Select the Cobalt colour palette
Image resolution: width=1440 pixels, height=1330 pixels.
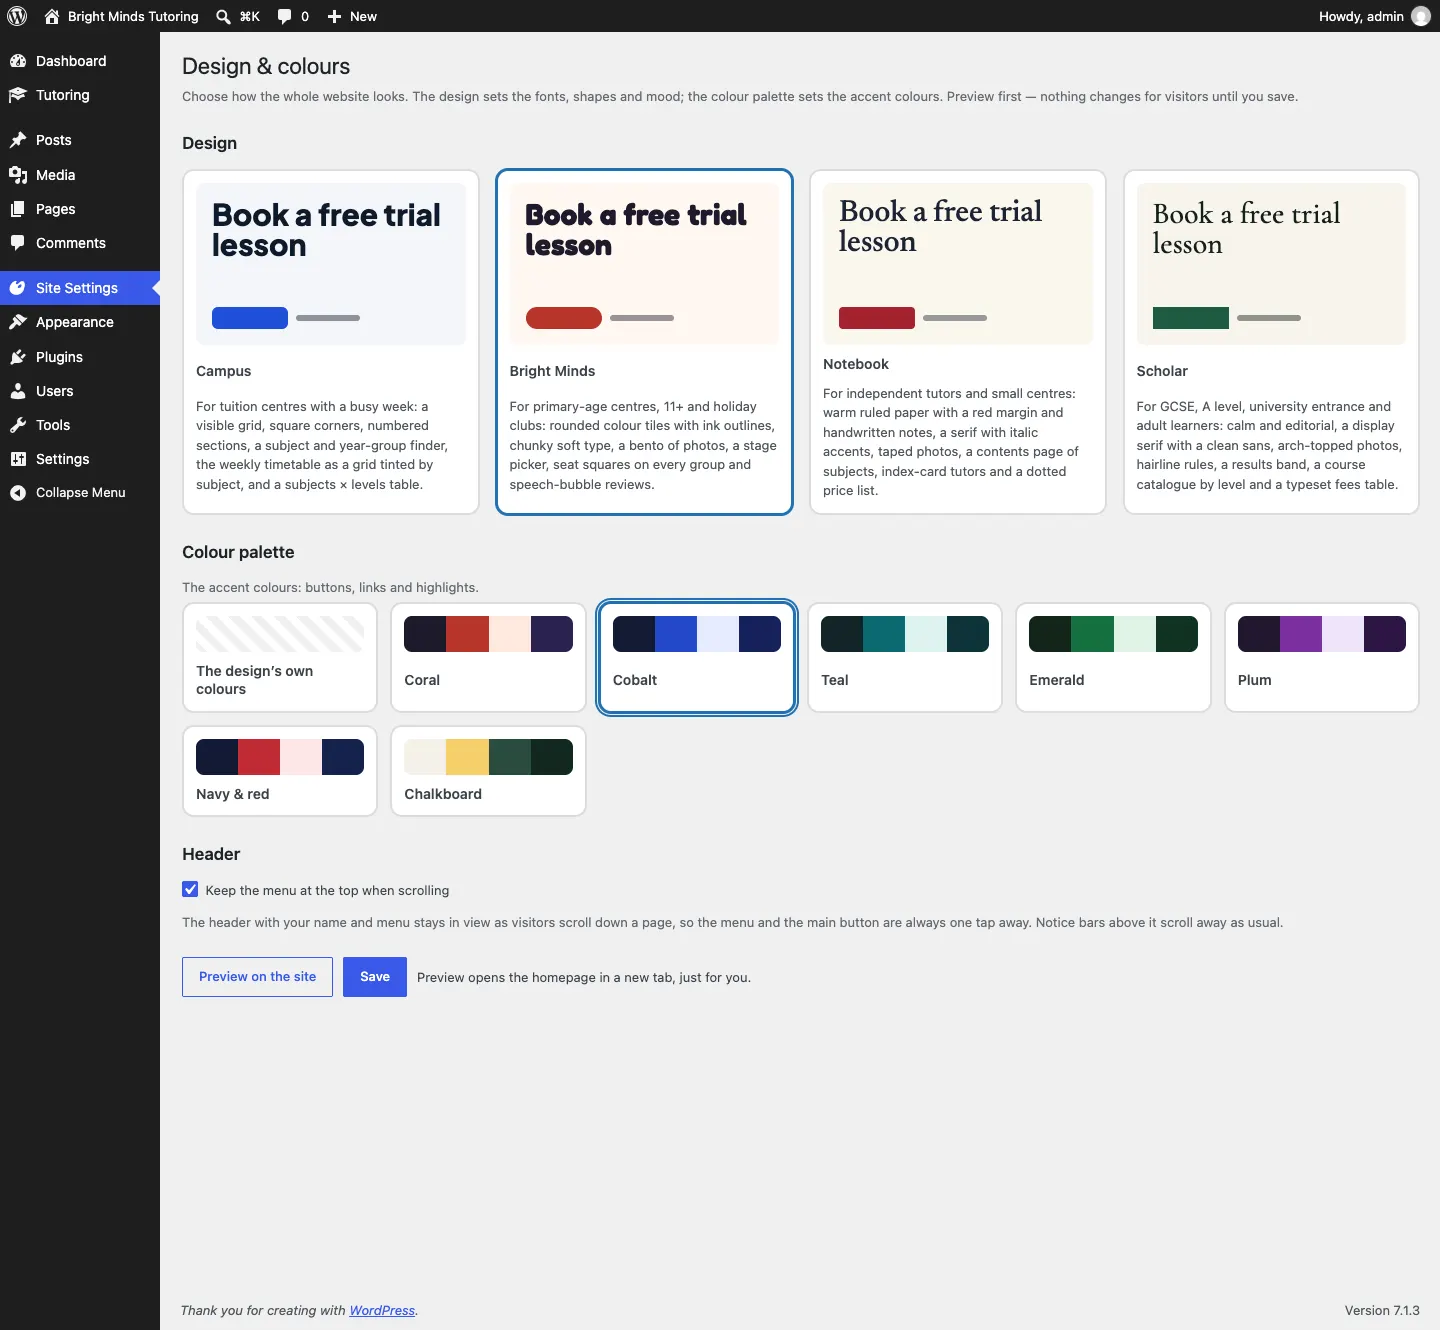pos(697,657)
